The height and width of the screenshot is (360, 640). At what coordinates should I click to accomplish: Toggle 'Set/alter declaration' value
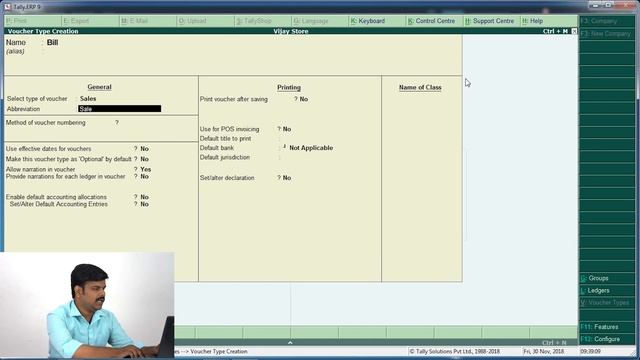click(x=287, y=178)
